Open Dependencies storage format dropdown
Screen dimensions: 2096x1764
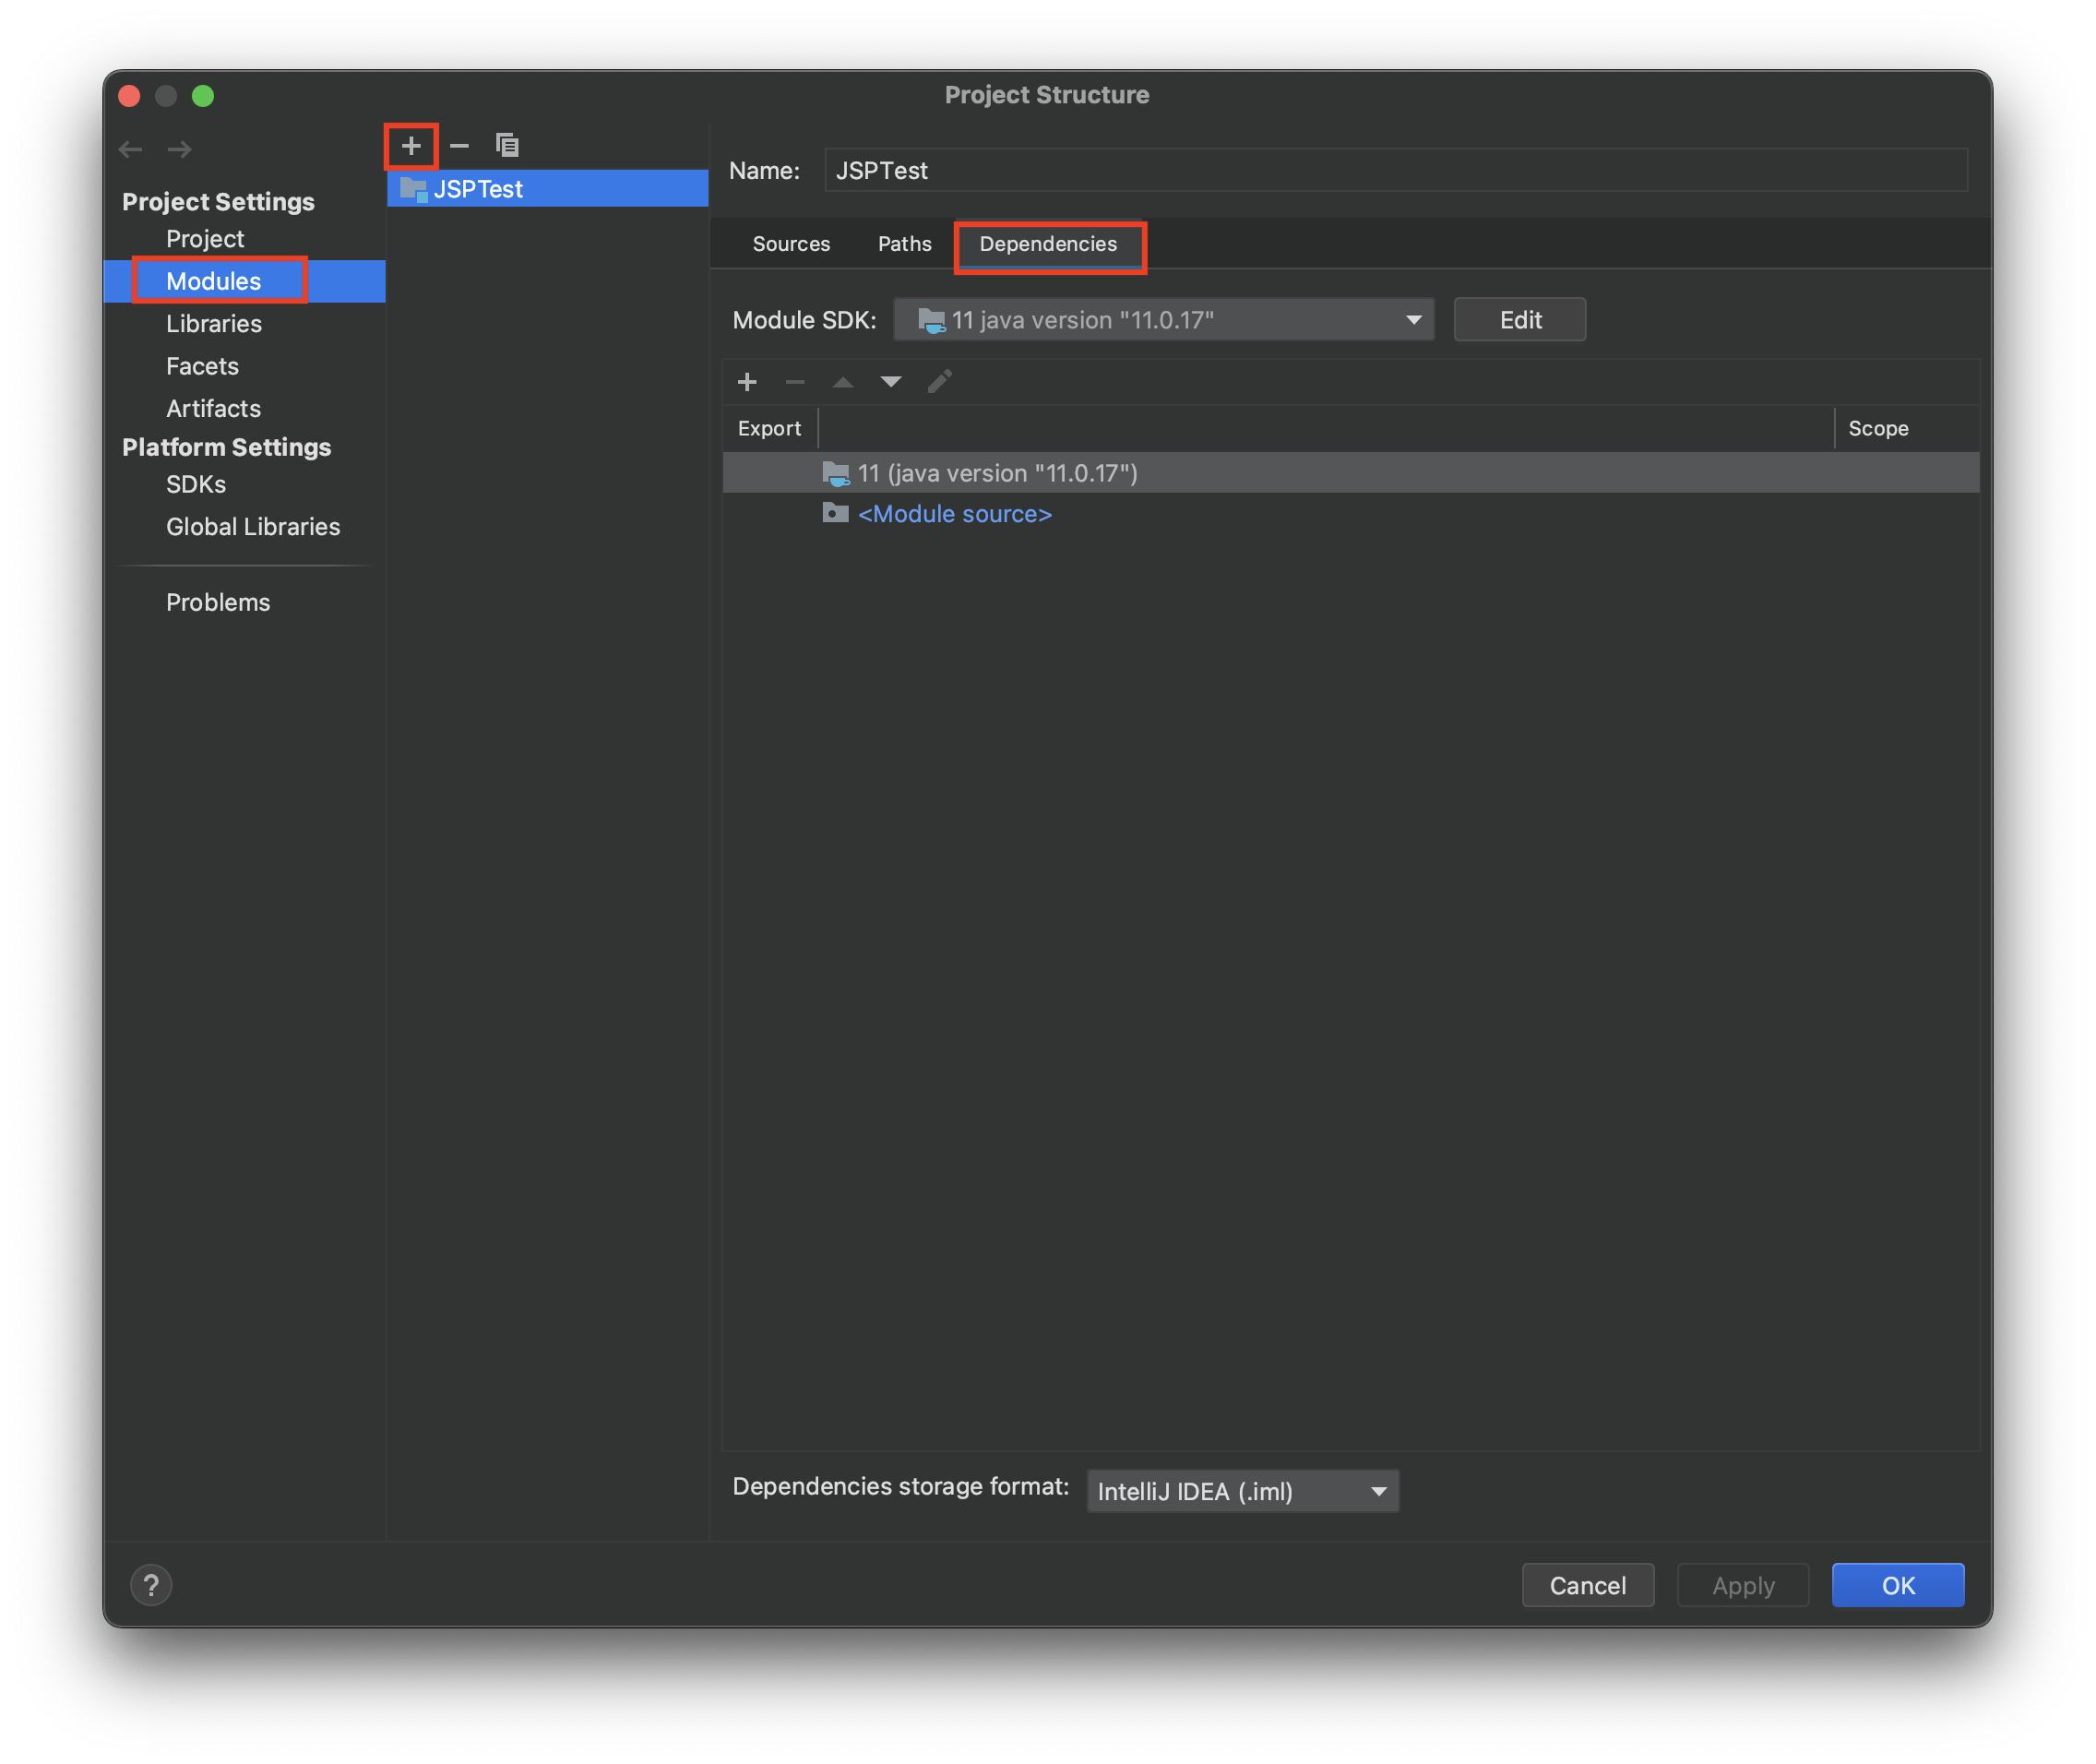pyautogui.click(x=1242, y=1491)
